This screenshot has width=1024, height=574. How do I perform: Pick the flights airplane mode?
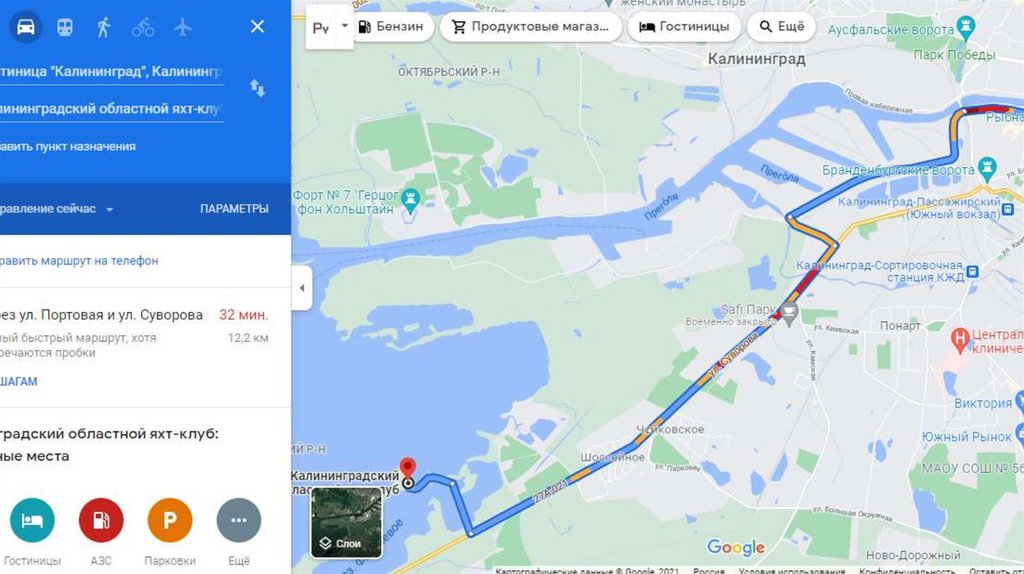click(x=182, y=27)
